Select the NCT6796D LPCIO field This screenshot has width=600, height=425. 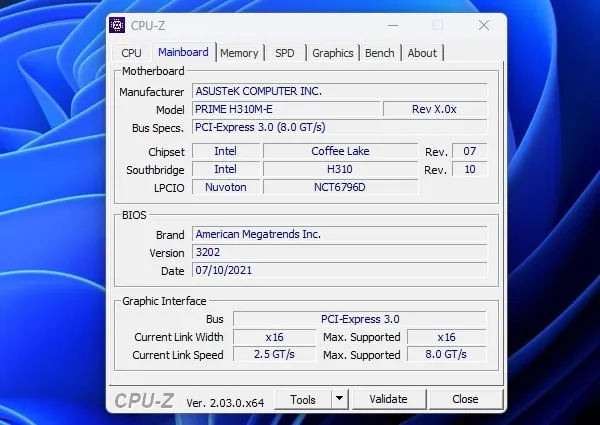340,187
